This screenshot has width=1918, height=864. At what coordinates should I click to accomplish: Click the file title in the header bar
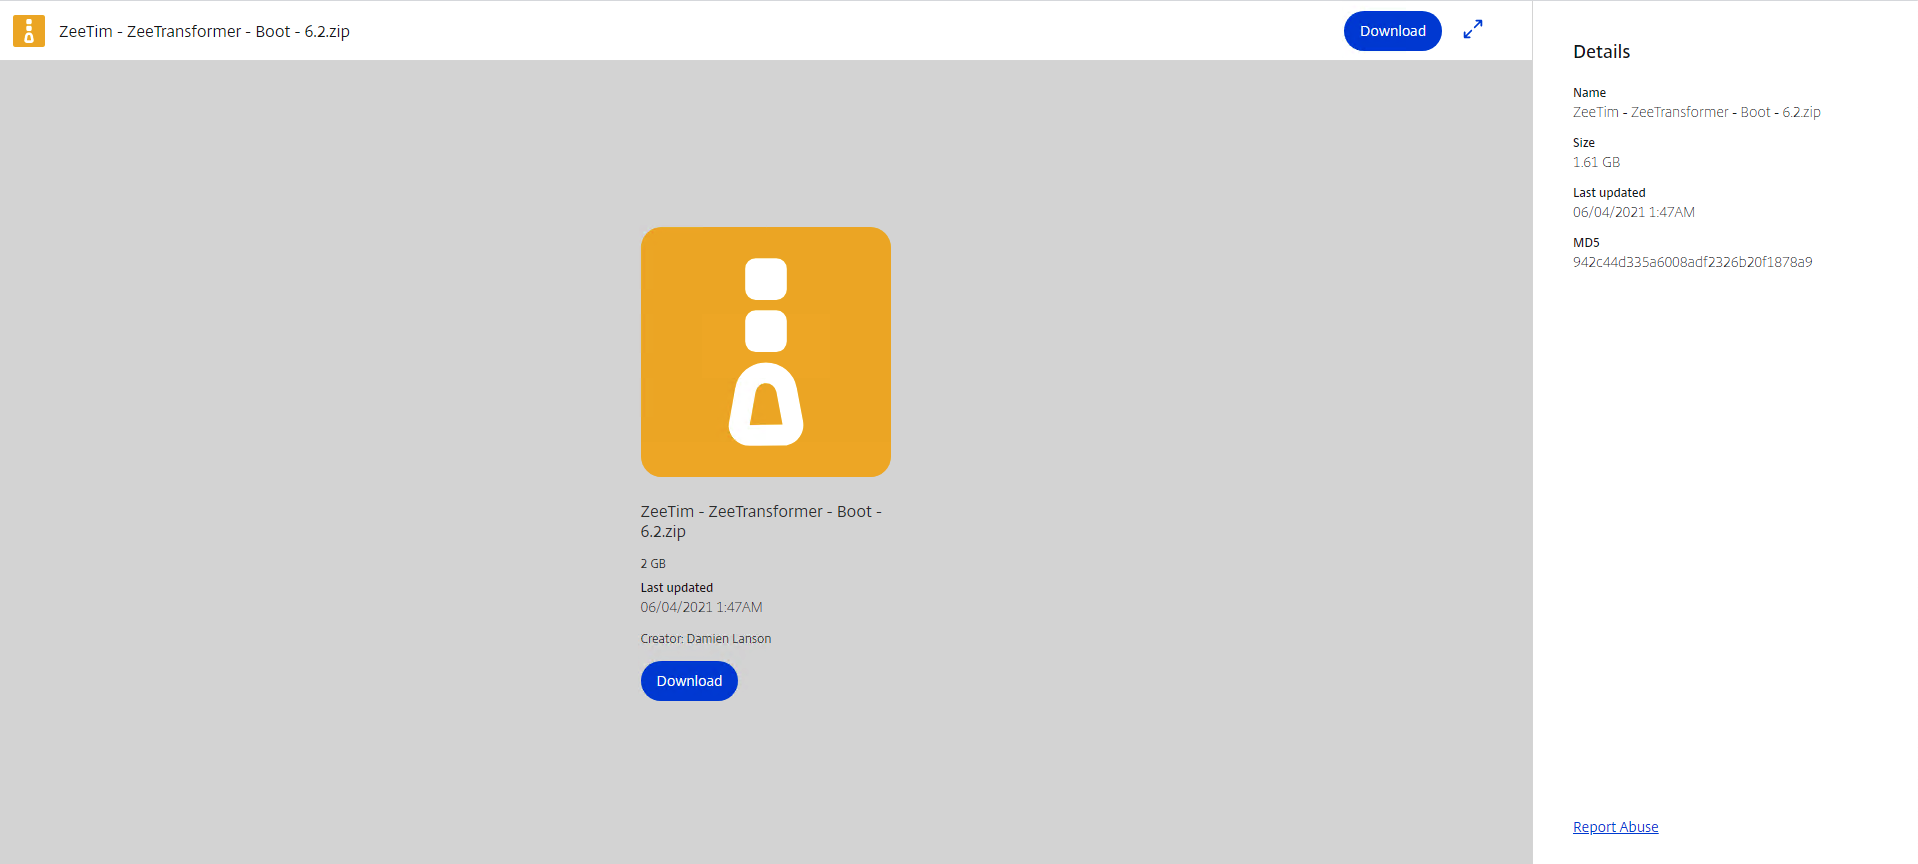tap(204, 31)
